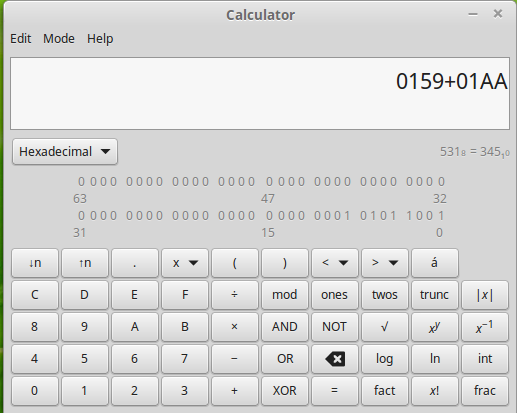Click the AND button
The height and width of the screenshot is (413, 517).
pos(285,327)
